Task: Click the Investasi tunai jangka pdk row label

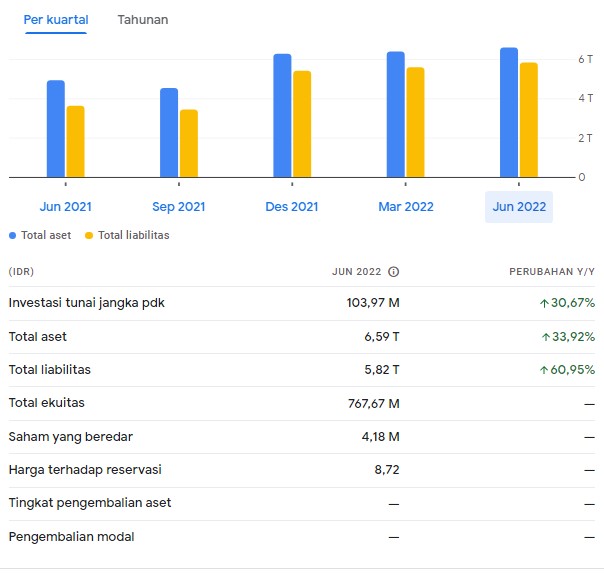Action: click(x=87, y=303)
